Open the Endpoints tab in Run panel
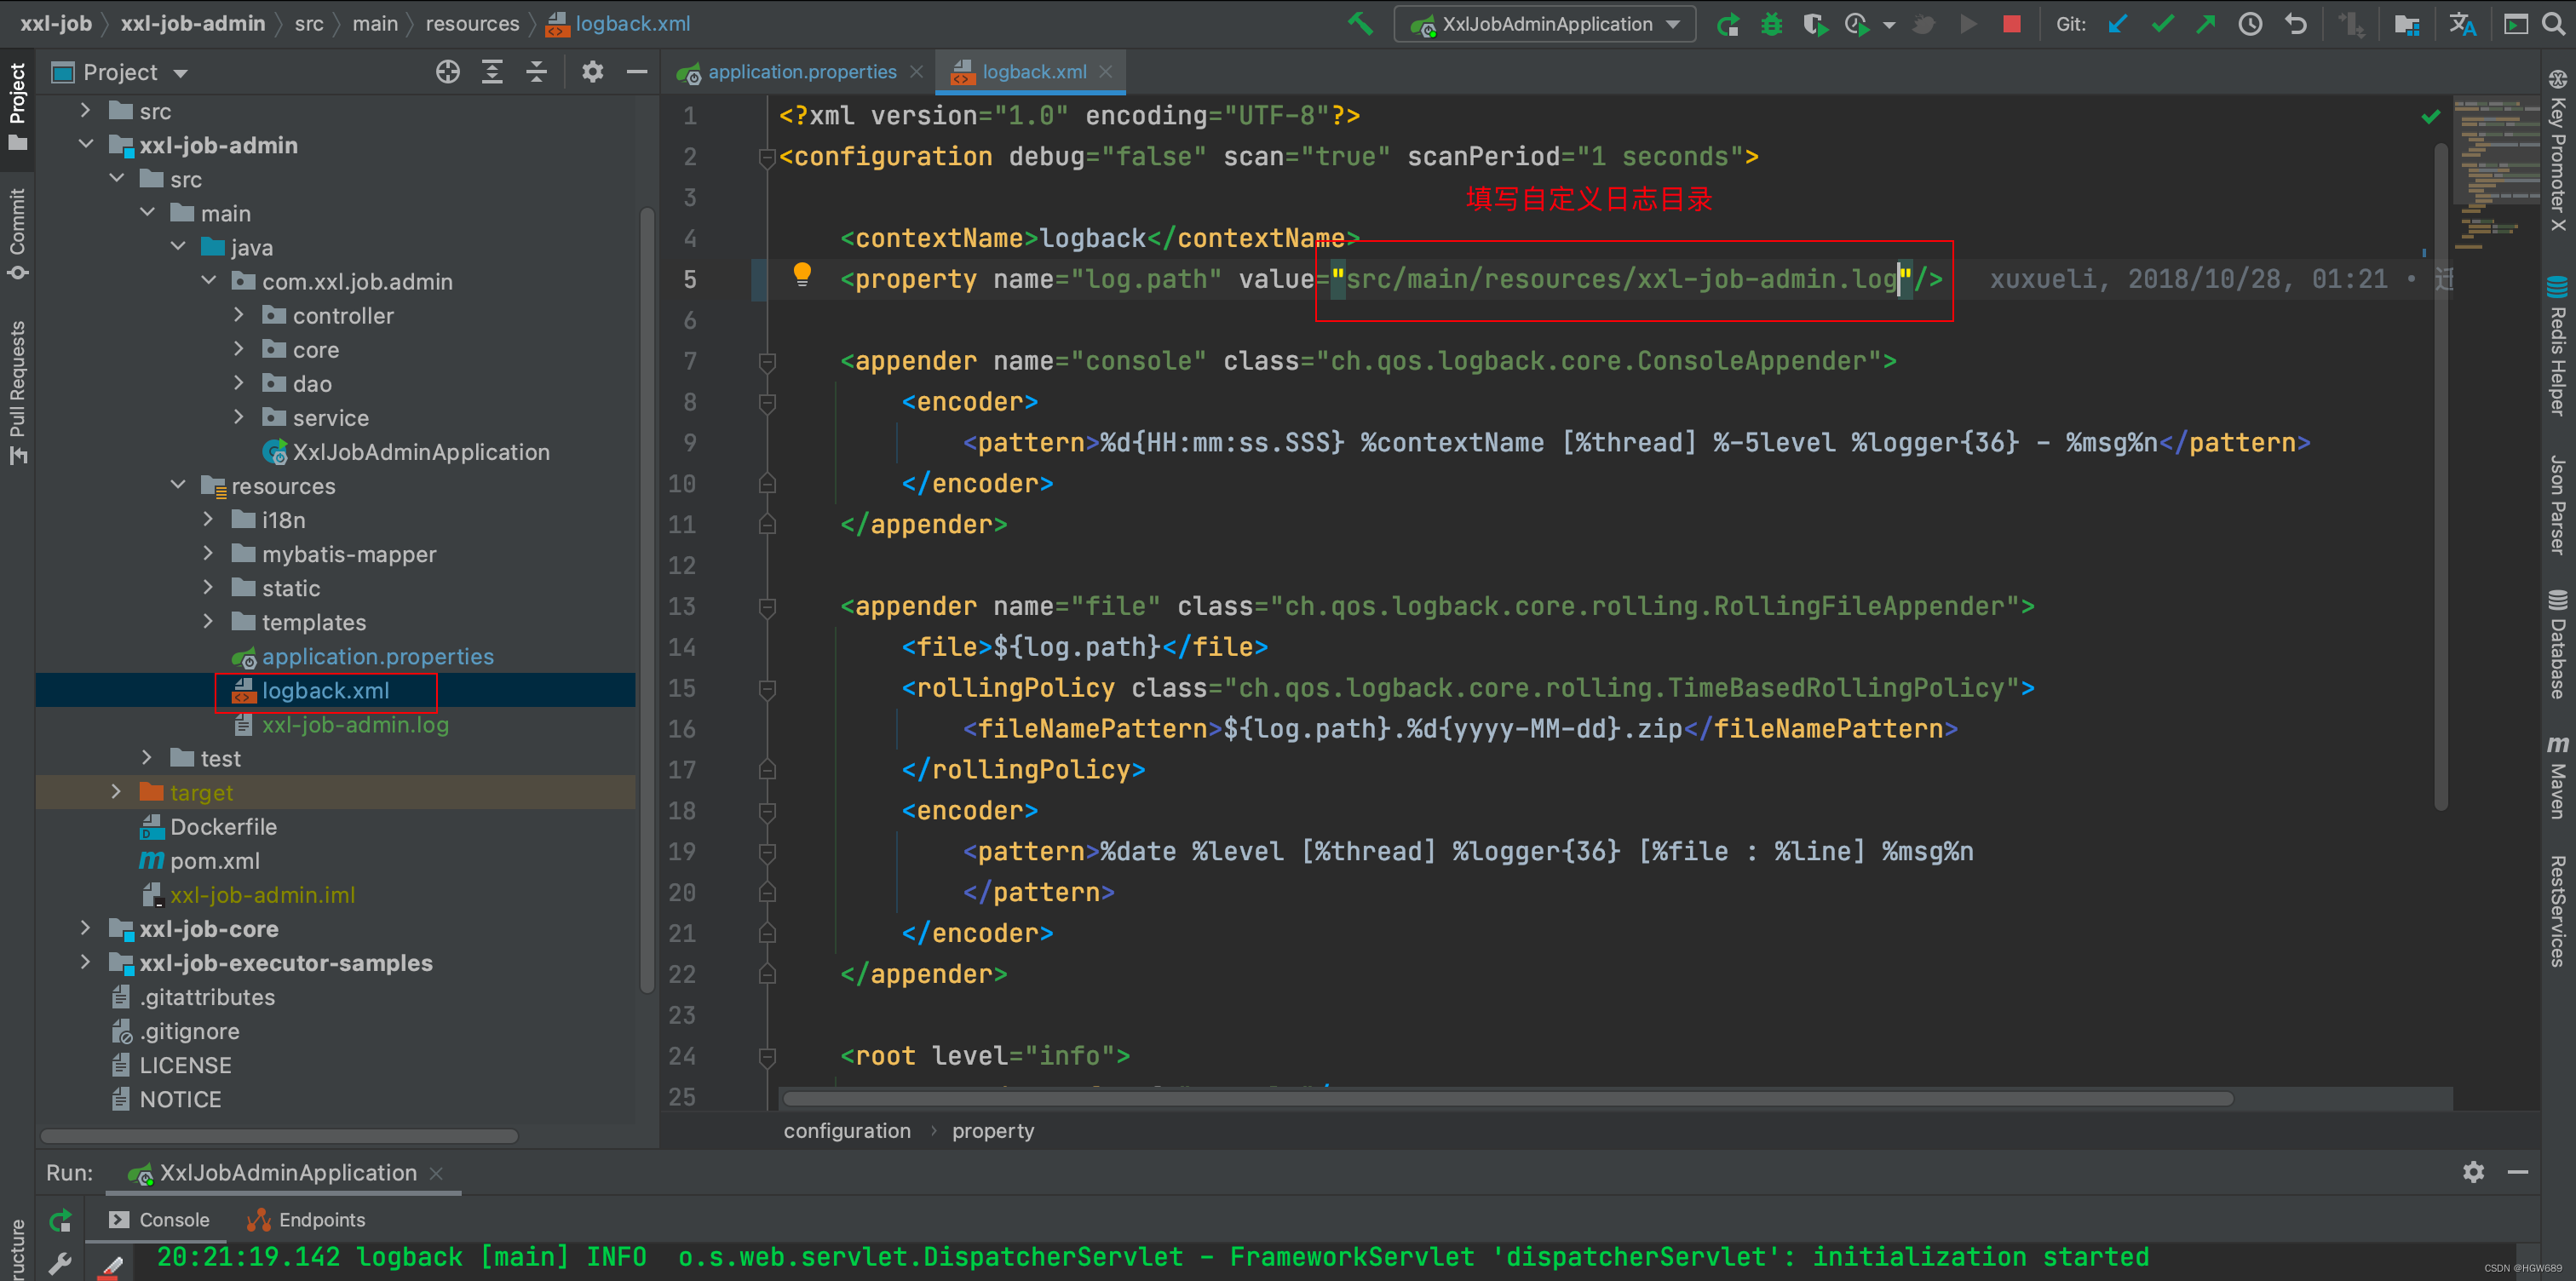The image size is (2576, 1281). coord(306,1219)
